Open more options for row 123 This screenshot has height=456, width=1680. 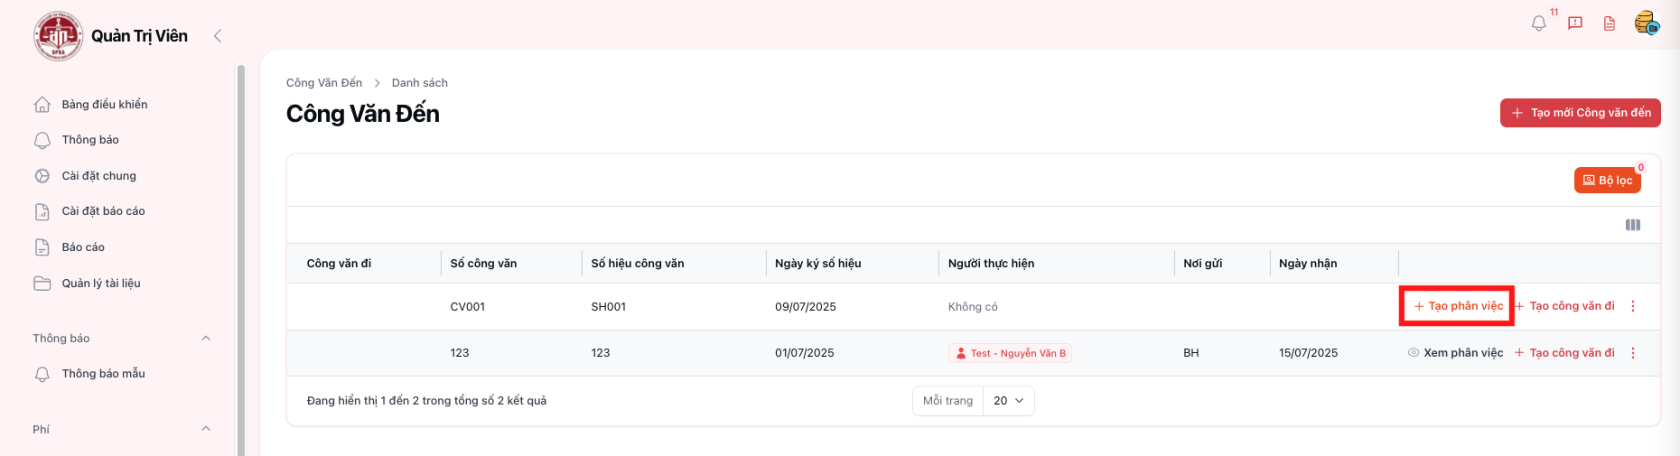pyautogui.click(x=1633, y=353)
